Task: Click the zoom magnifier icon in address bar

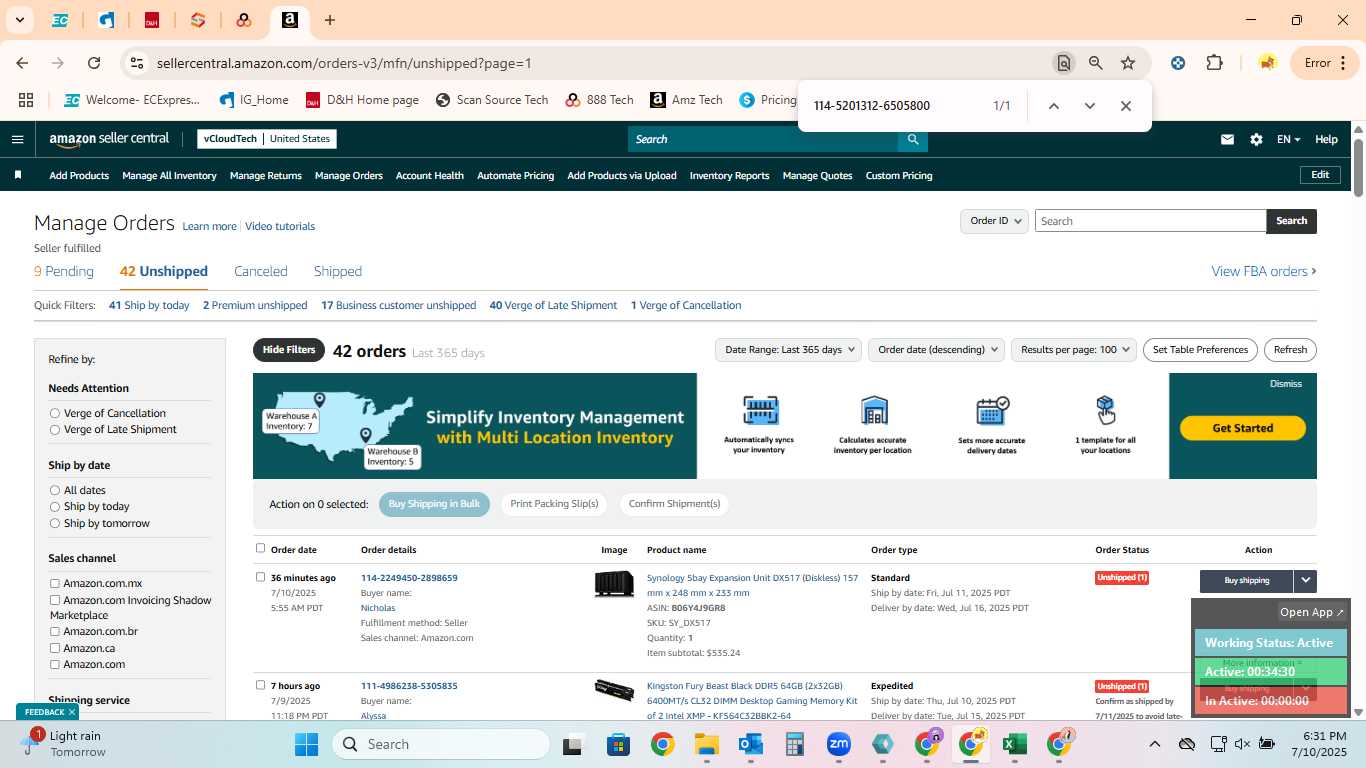Action: (1096, 63)
